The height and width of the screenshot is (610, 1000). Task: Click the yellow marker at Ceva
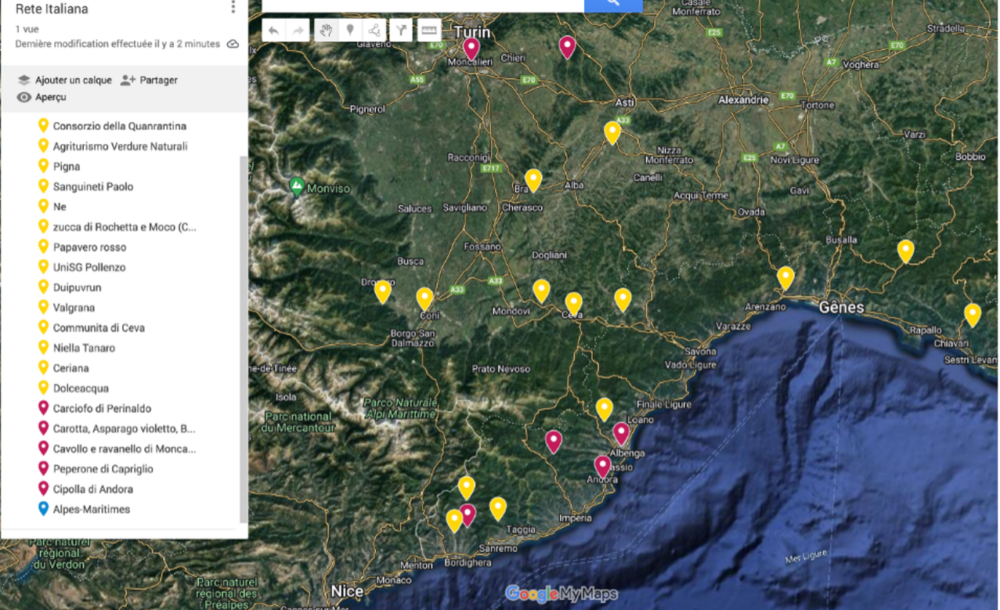(x=573, y=304)
